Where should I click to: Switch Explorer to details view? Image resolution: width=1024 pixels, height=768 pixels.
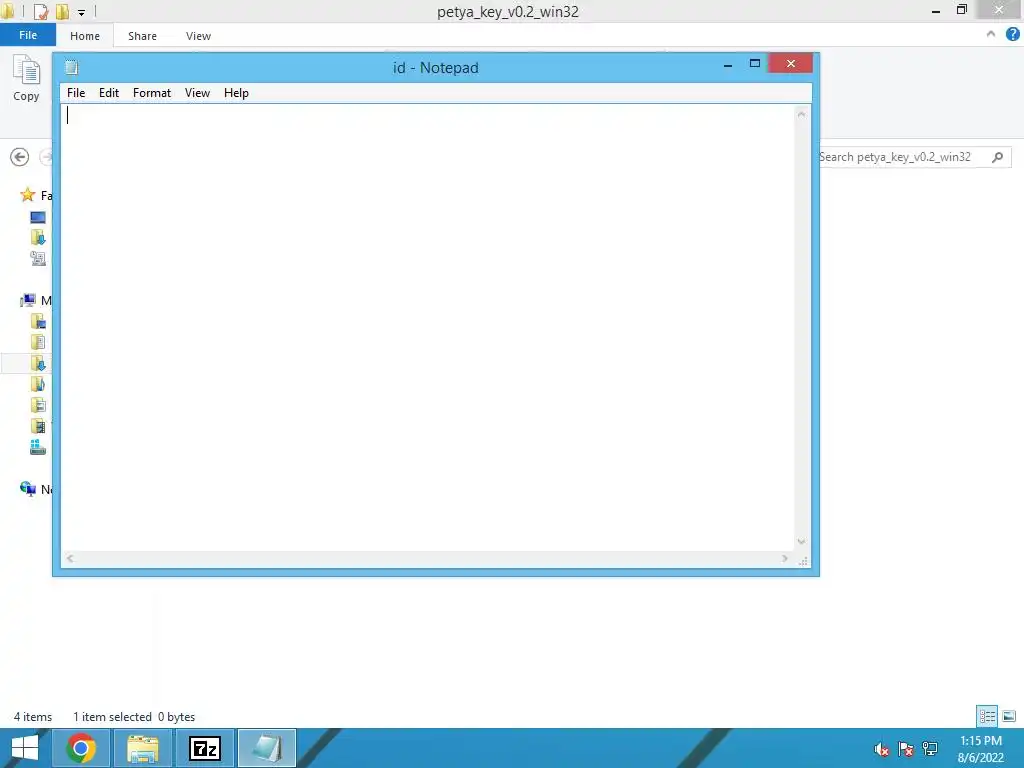click(987, 716)
